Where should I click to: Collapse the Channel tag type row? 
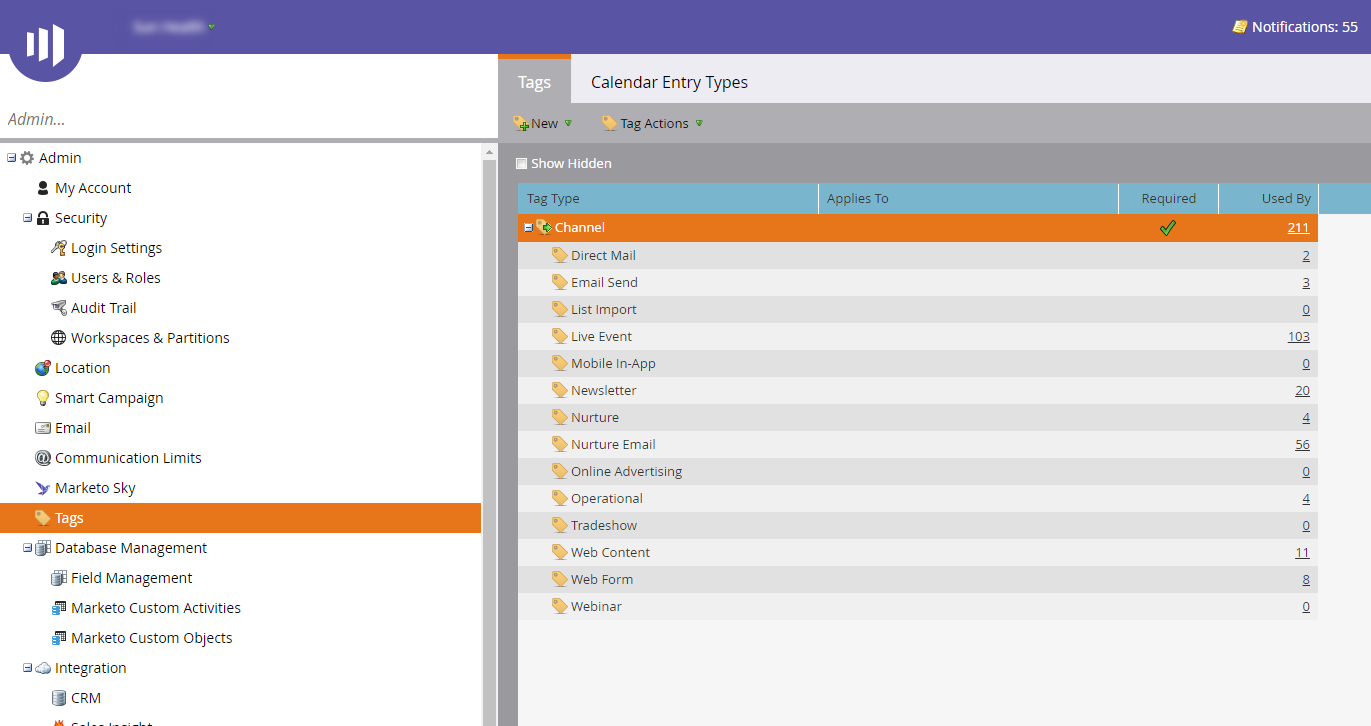pyautogui.click(x=528, y=227)
